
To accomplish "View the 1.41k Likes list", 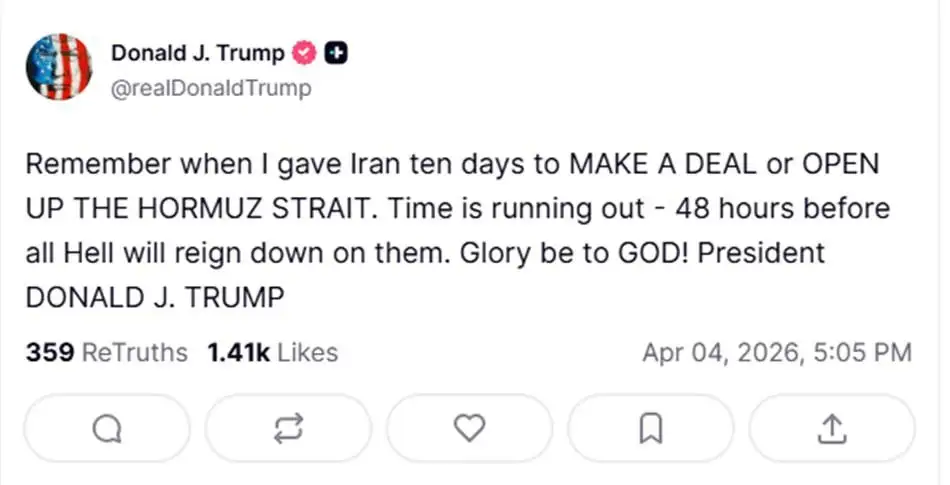I will (272, 353).
